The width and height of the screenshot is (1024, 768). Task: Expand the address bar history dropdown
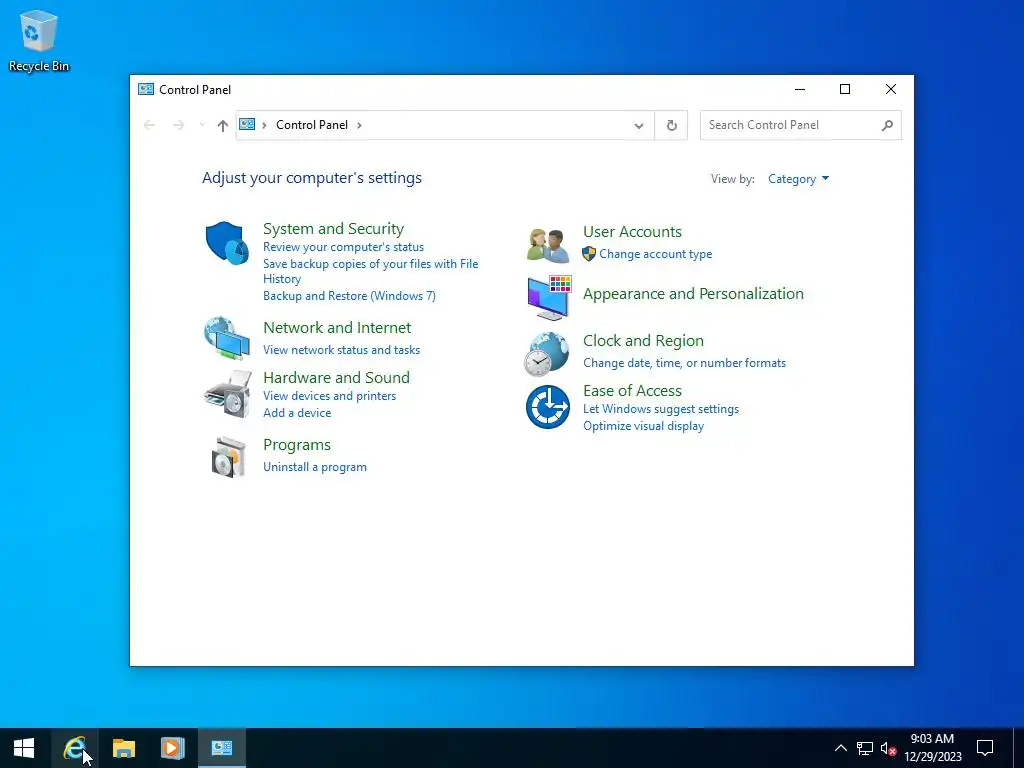639,125
